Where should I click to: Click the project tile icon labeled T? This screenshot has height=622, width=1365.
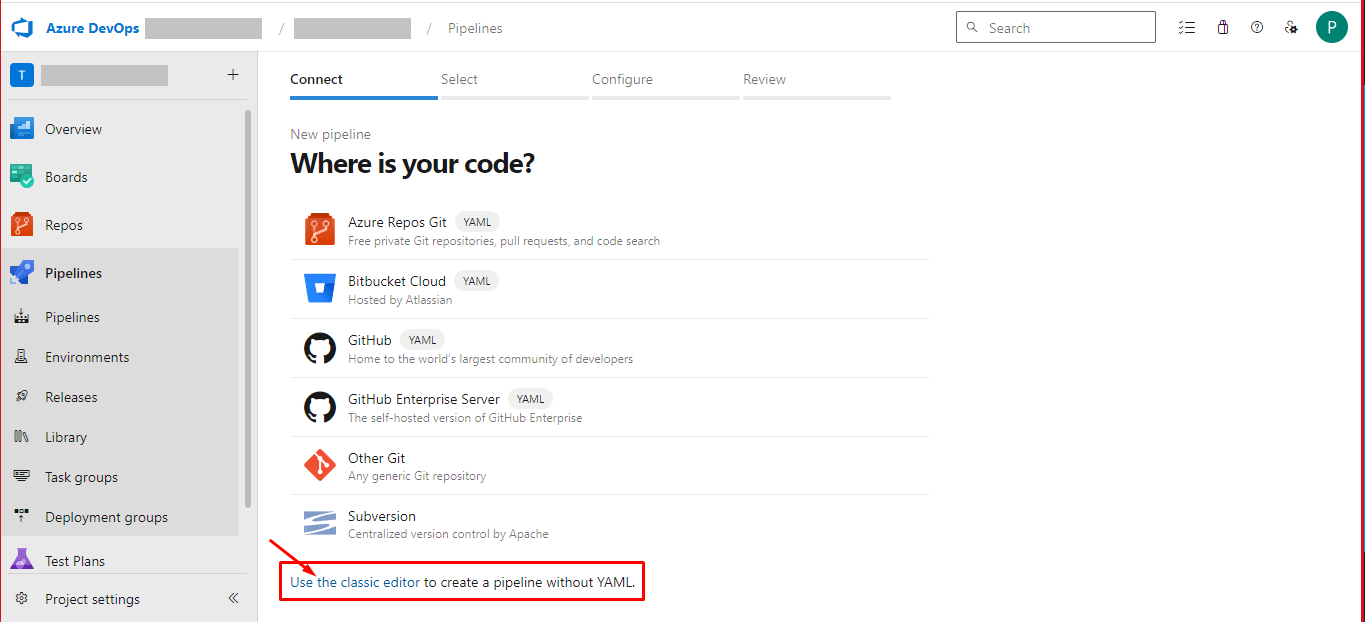pyautogui.click(x=22, y=75)
